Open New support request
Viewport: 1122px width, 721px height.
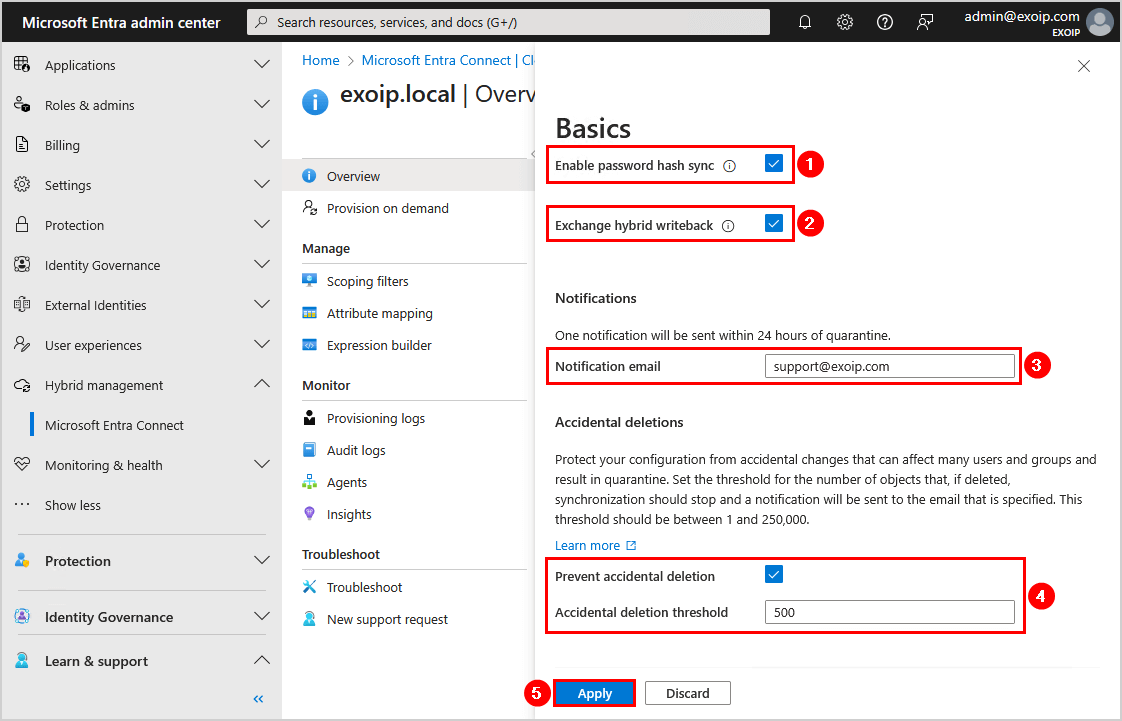click(387, 619)
